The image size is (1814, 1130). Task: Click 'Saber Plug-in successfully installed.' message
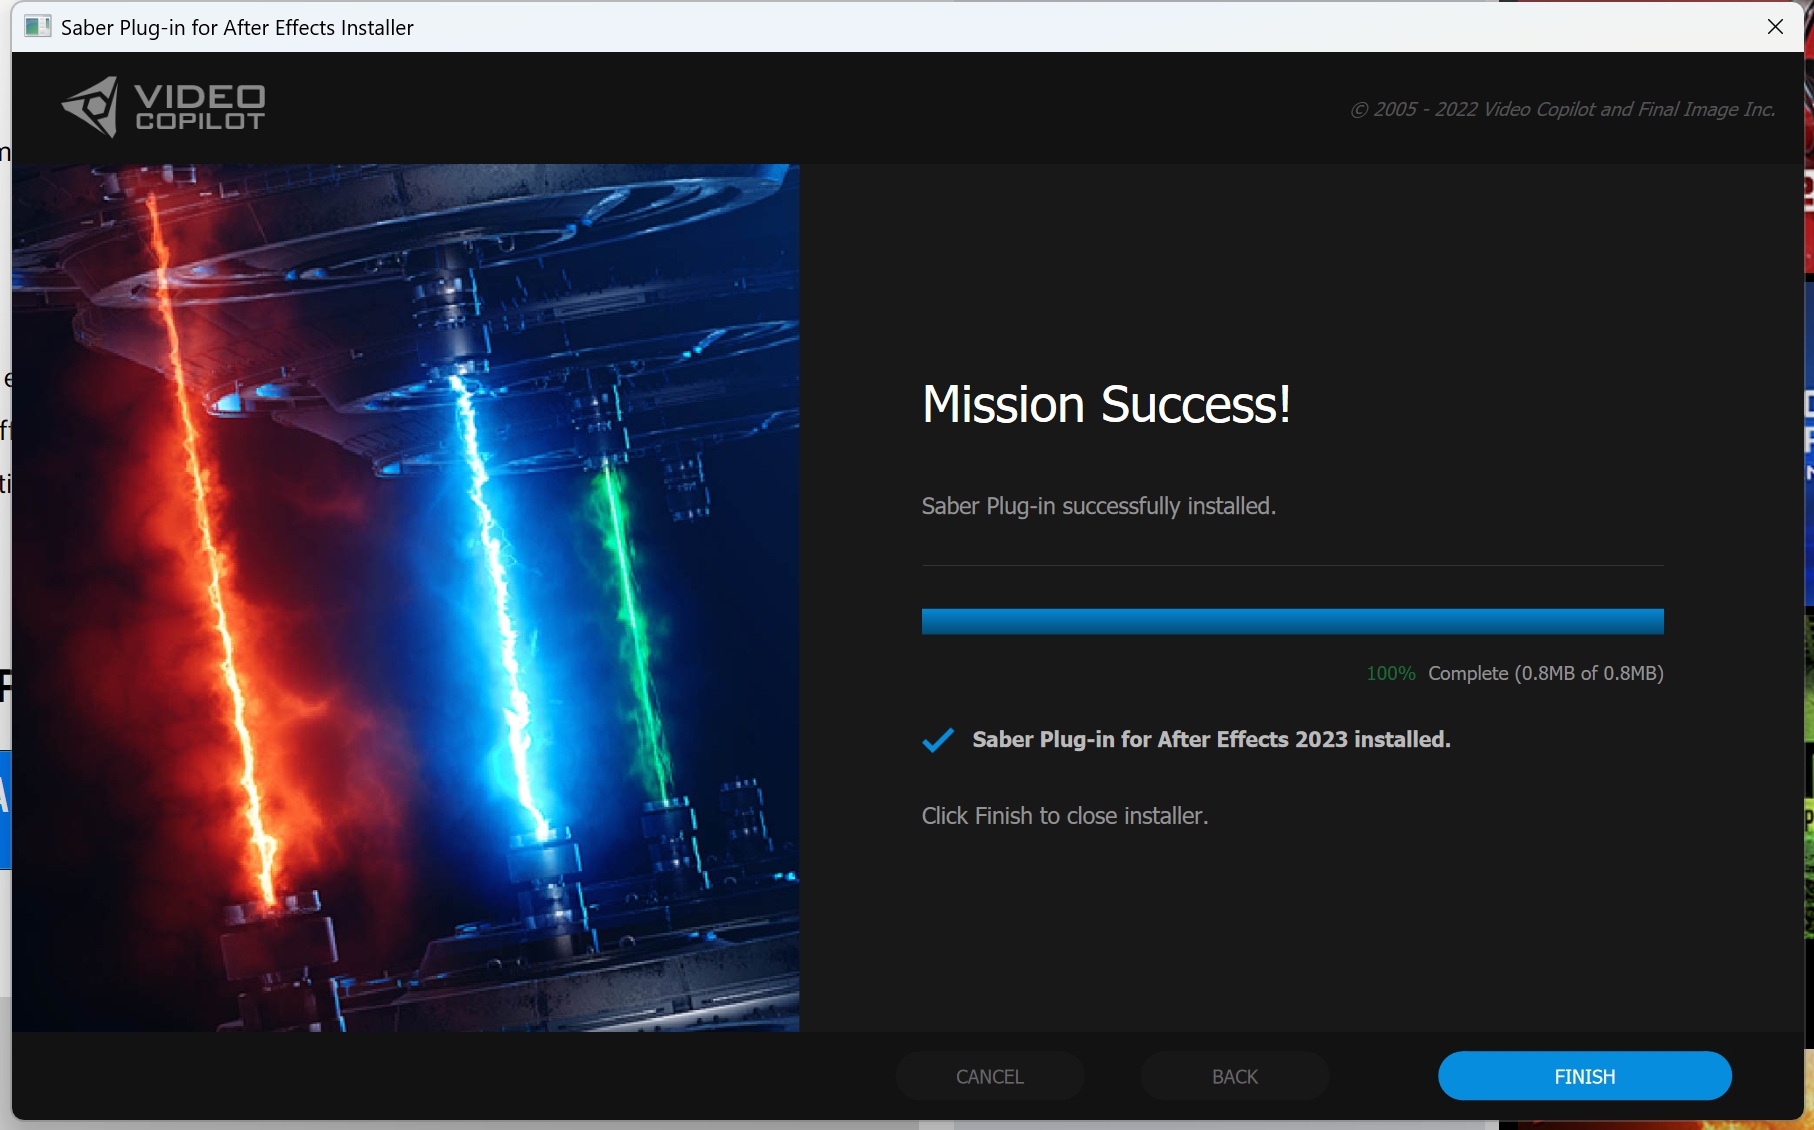[1098, 506]
